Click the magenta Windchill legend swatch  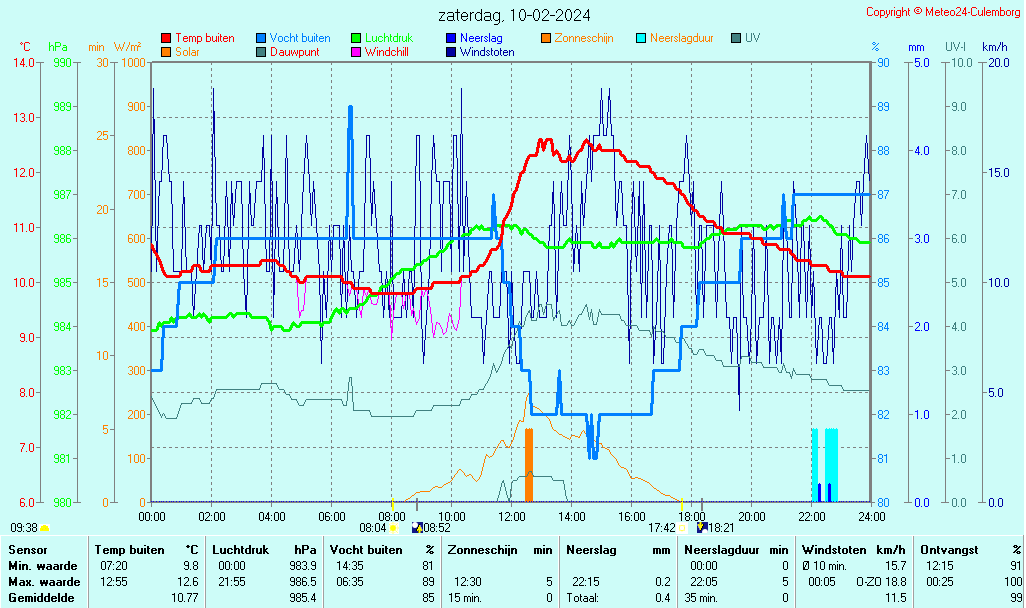click(356, 52)
